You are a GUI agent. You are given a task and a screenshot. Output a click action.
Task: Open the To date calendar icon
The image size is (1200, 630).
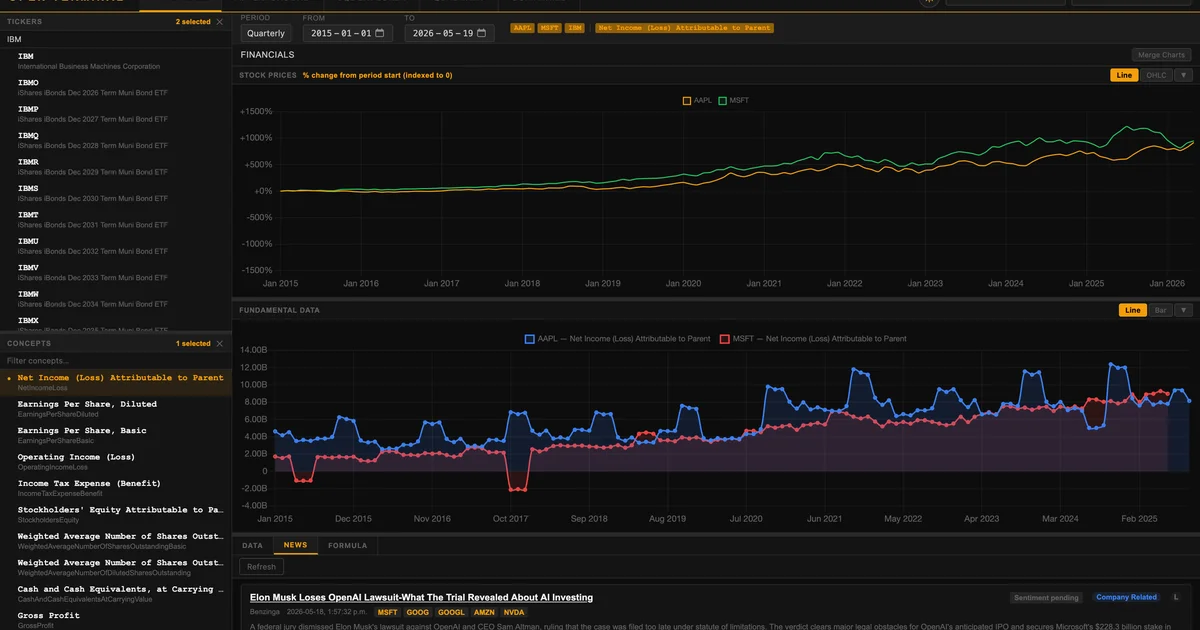pyautogui.click(x=482, y=33)
